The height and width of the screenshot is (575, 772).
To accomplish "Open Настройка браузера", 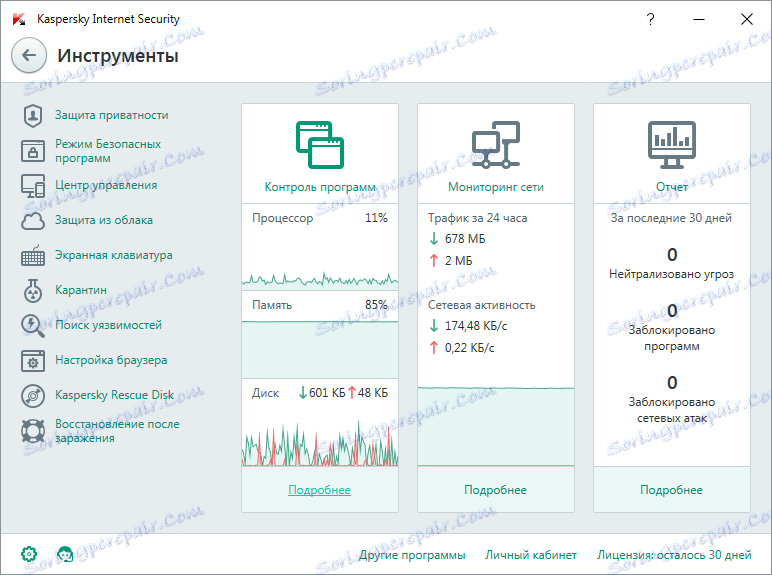I will tap(111, 360).
